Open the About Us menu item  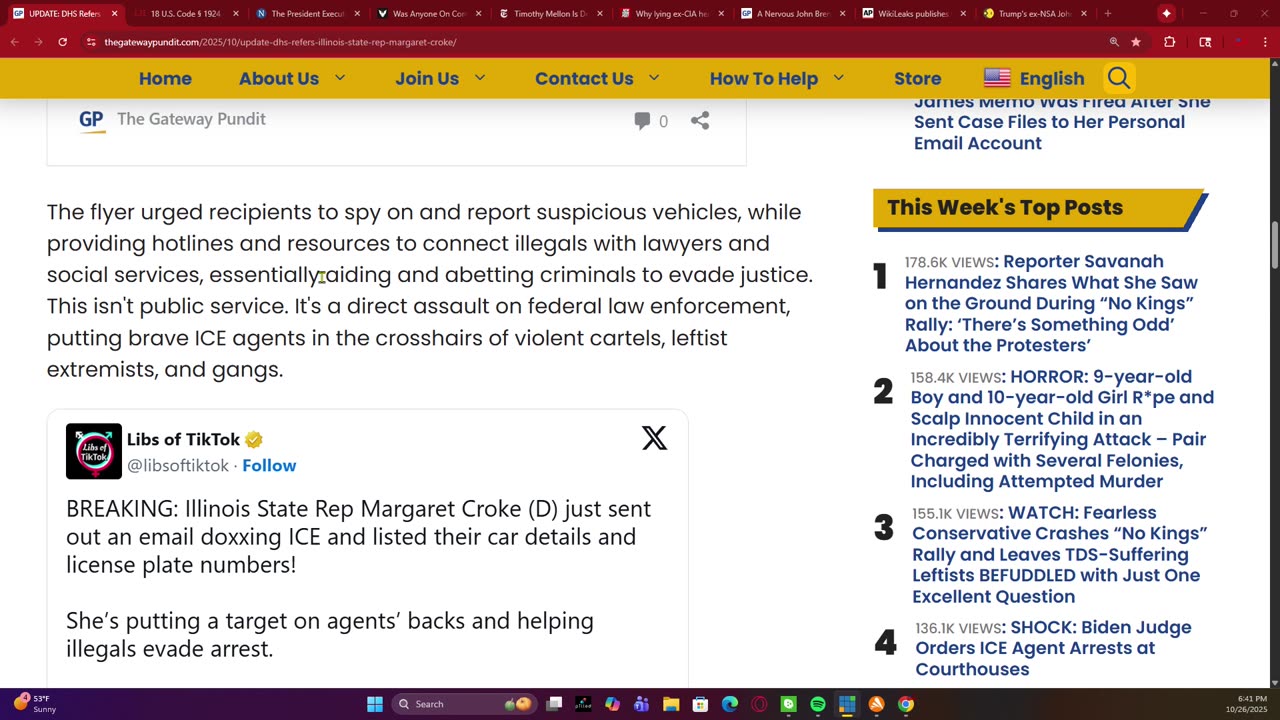pos(279,78)
